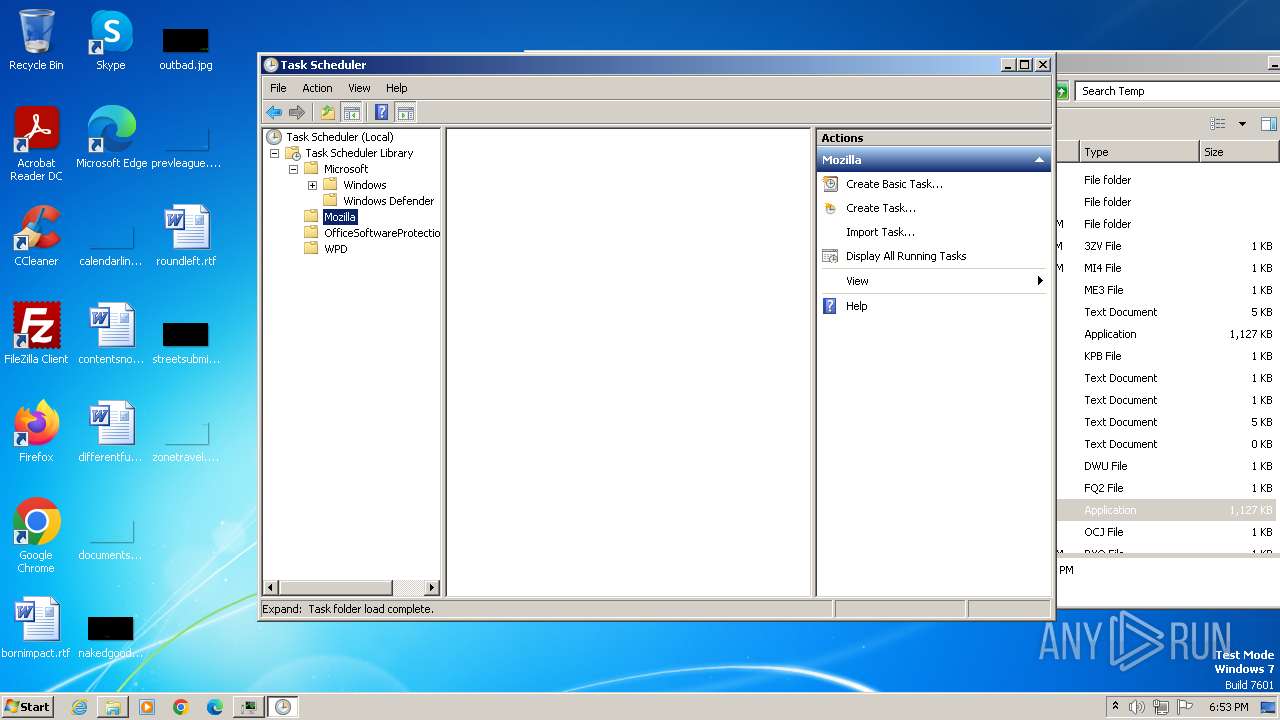Open the Action menu
1280x720 pixels.
point(317,88)
